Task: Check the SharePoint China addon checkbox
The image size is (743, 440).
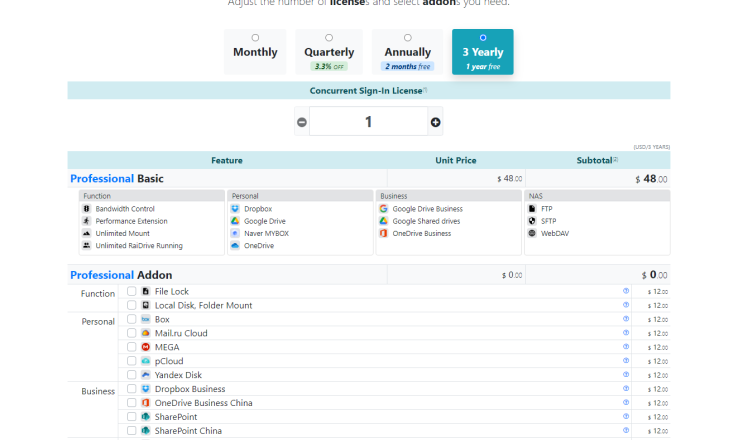Action: 132,431
